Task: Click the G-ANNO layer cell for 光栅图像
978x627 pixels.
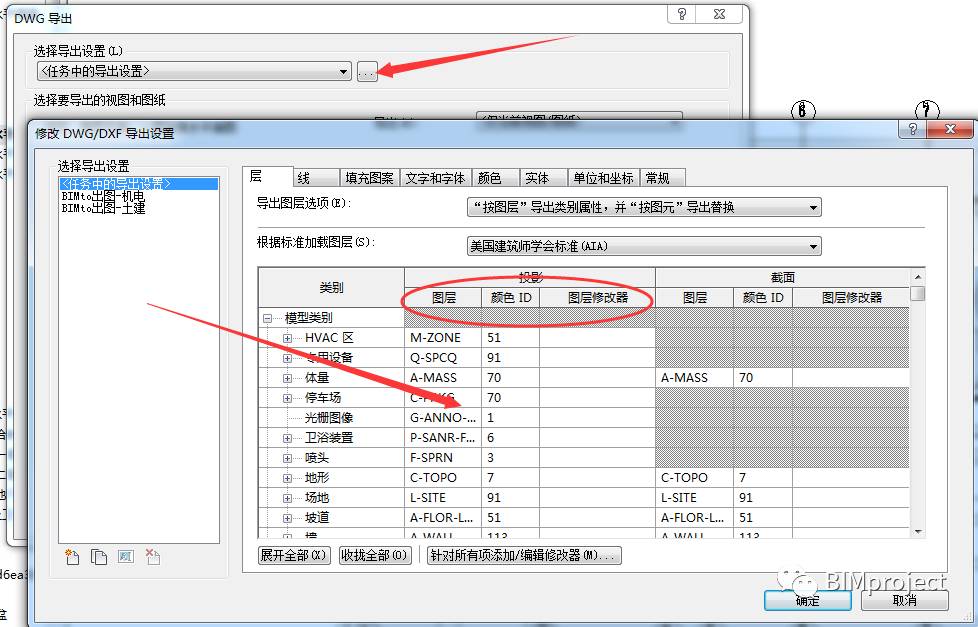Action: pyautogui.click(x=443, y=418)
